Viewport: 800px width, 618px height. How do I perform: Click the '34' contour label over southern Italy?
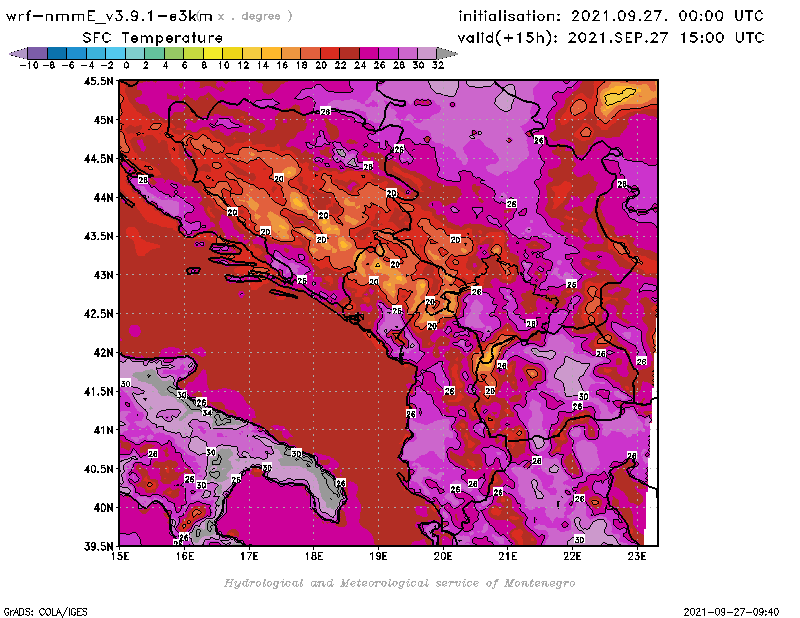pyautogui.click(x=207, y=412)
